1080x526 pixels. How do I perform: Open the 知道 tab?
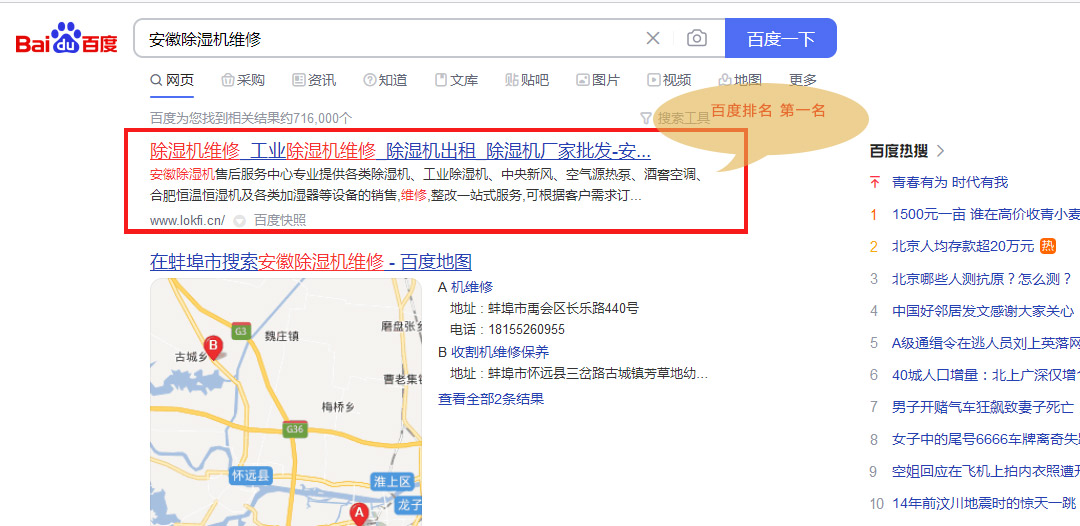pos(385,80)
